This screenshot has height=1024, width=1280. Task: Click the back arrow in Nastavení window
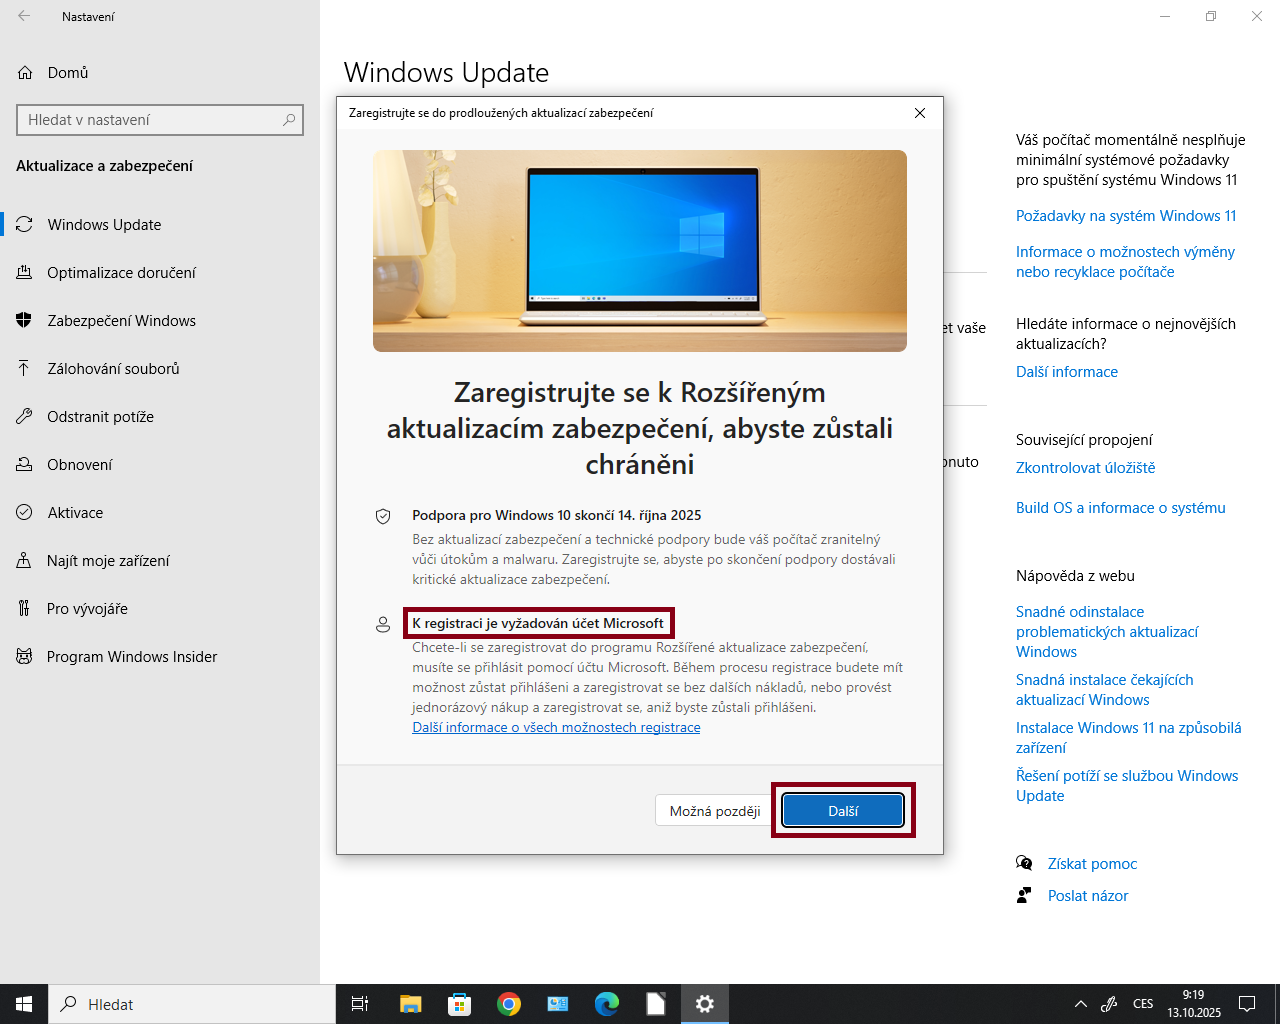click(24, 16)
